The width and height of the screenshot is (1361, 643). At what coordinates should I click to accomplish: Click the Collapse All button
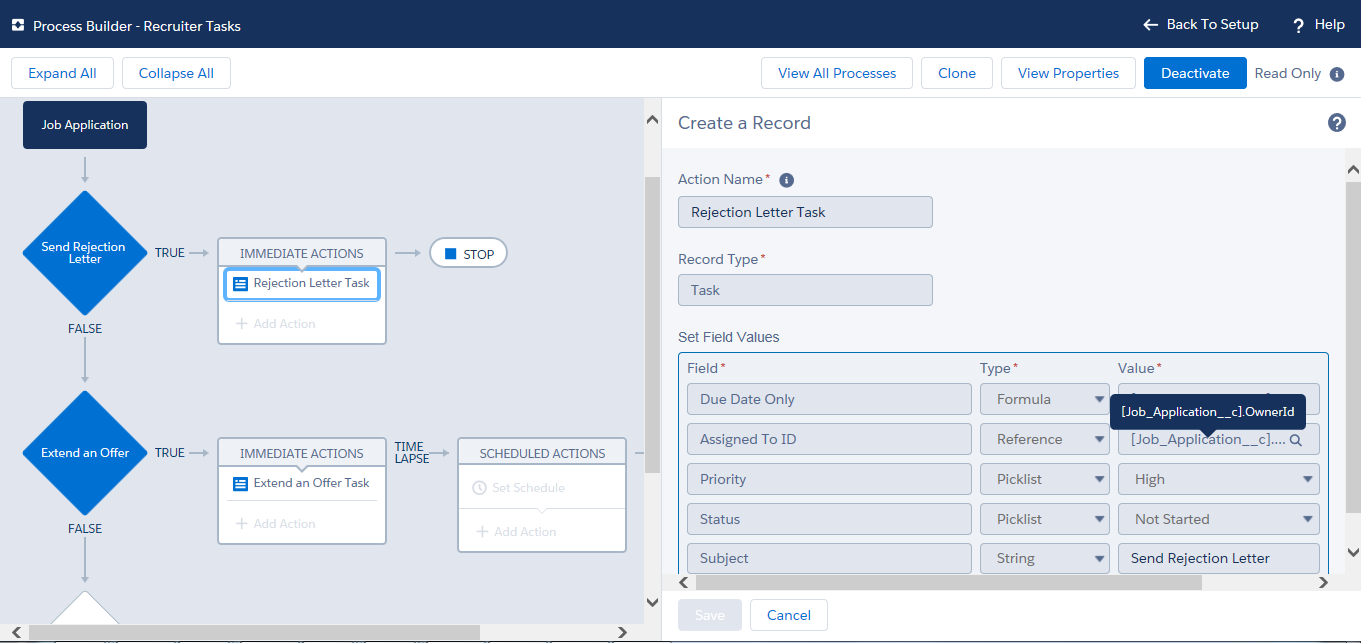pos(176,73)
